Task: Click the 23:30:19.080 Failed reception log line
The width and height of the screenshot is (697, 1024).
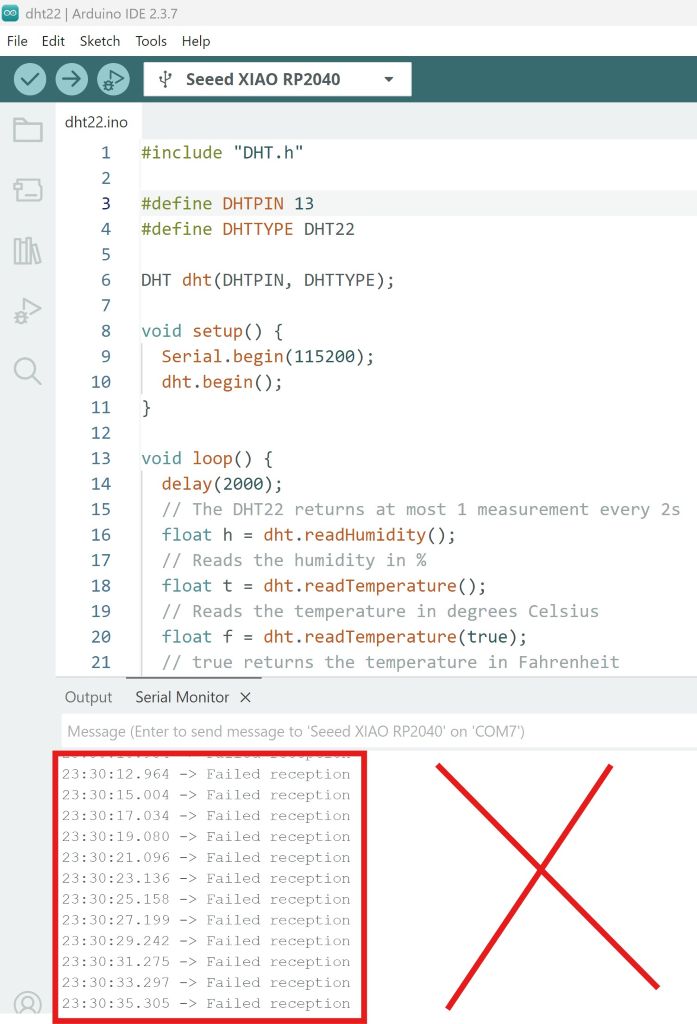Action: [x=206, y=837]
